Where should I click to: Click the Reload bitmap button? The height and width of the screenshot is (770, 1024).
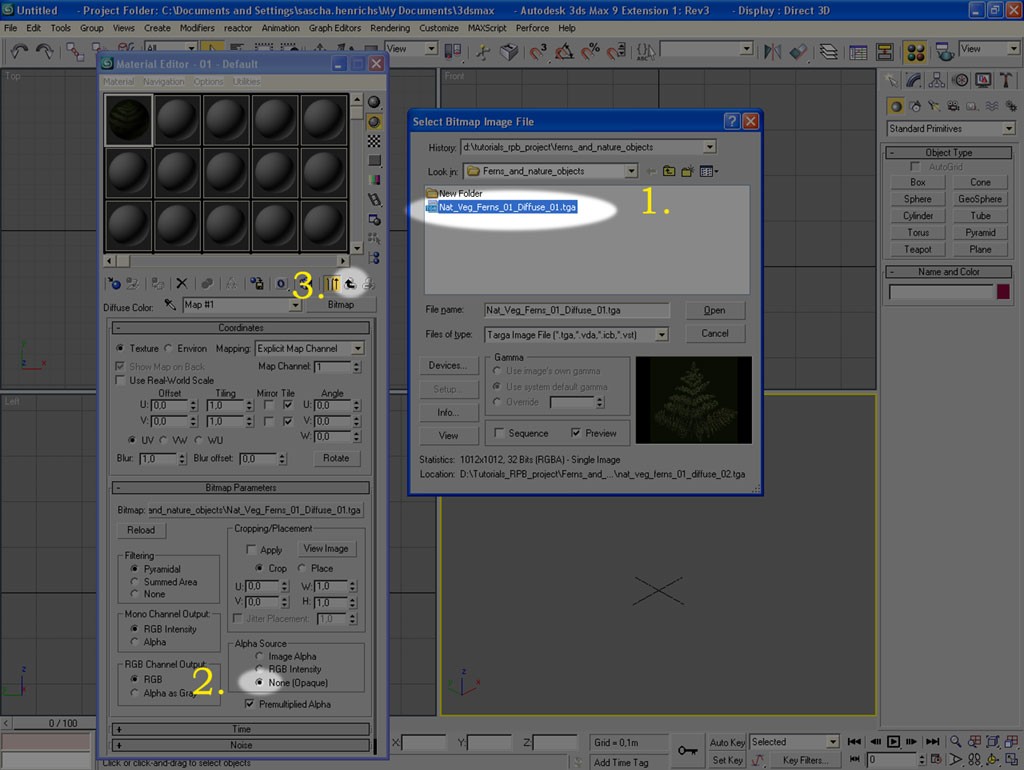[141, 530]
